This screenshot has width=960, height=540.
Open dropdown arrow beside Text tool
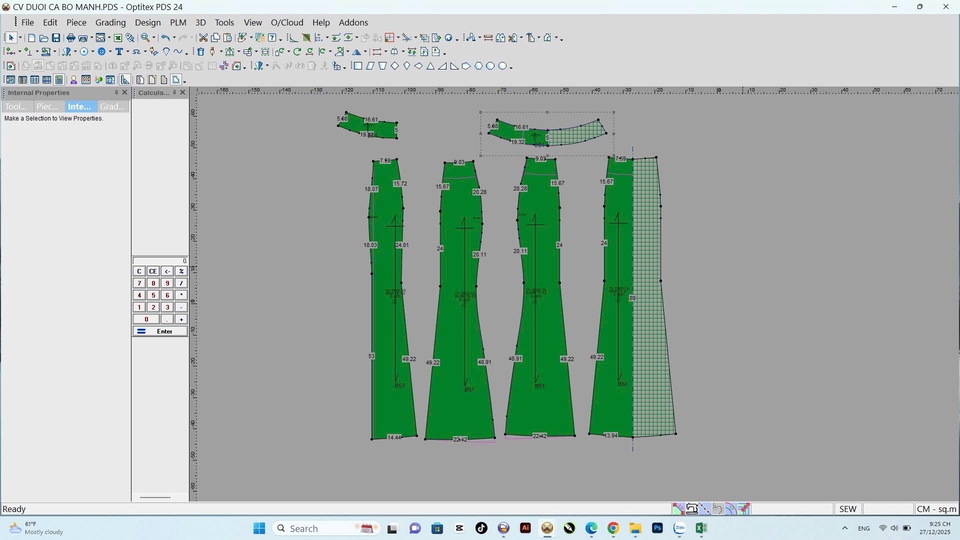point(126,52)
